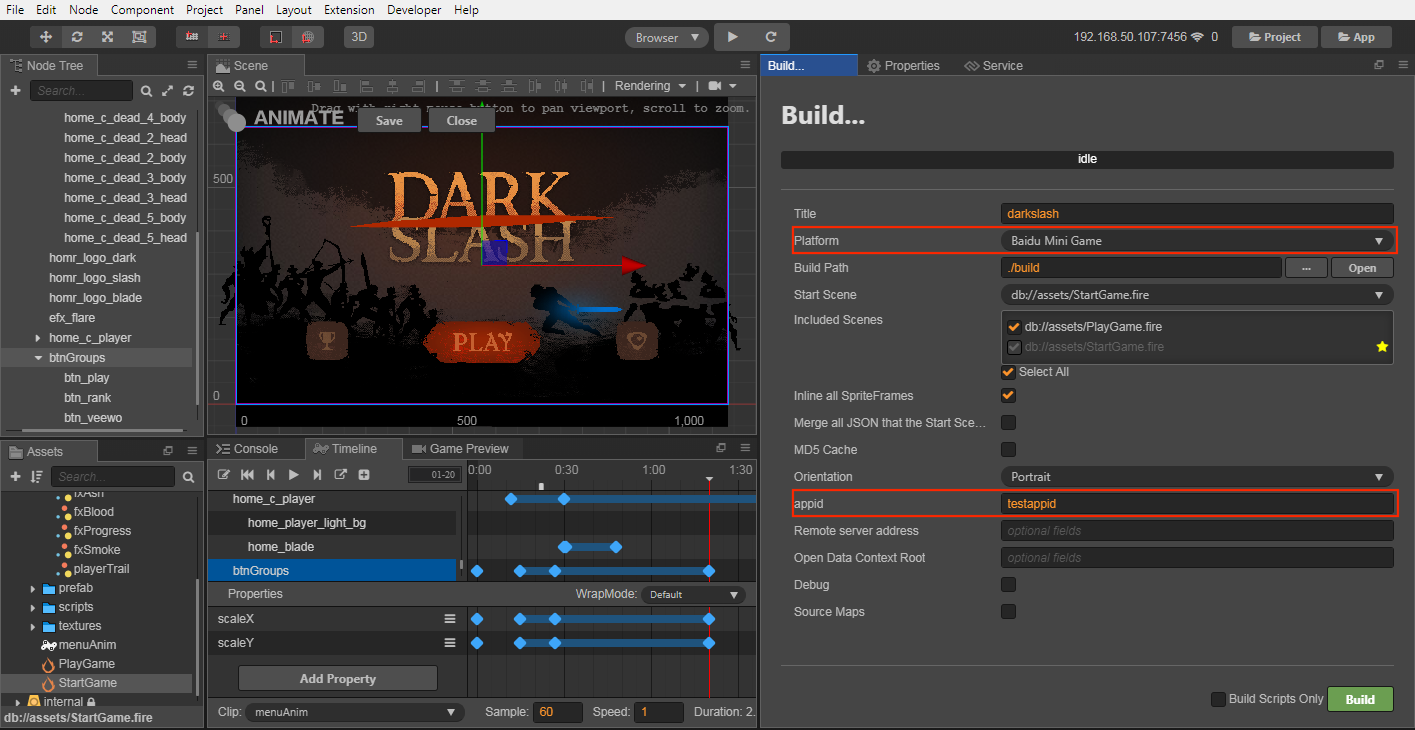This screenshot has width=1415, height=730.
Task: Collapse the btnGroups node
Action: 38,358
